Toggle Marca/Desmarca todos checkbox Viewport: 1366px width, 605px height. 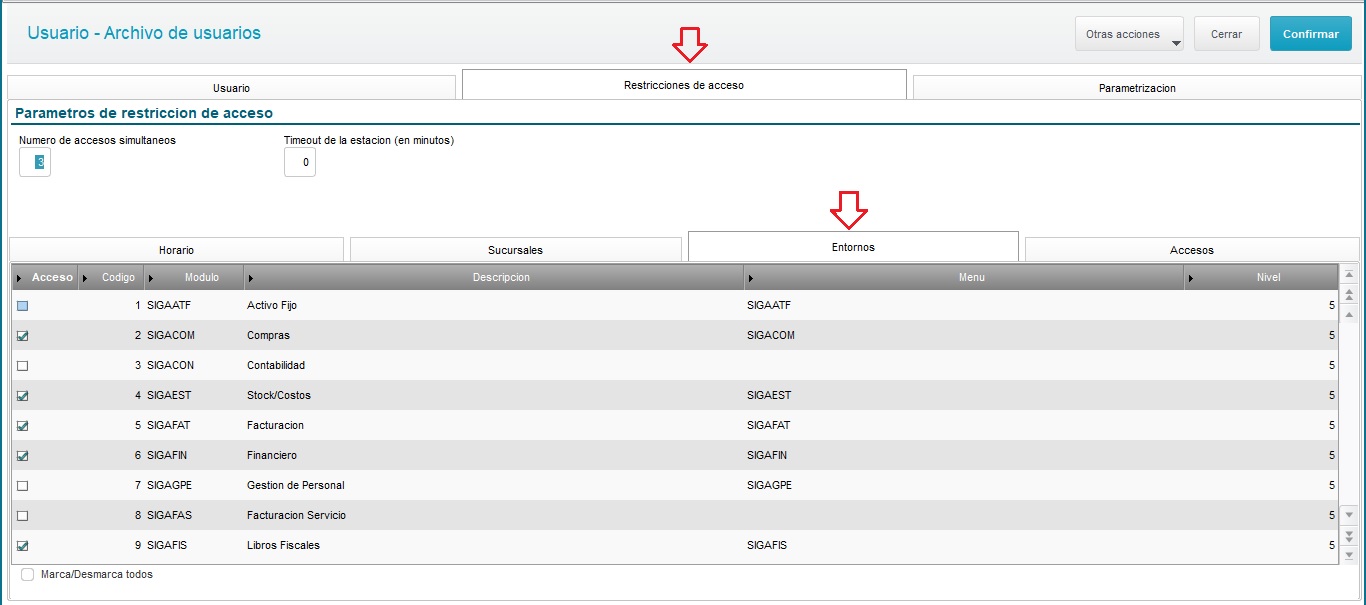tap(28, 575)
